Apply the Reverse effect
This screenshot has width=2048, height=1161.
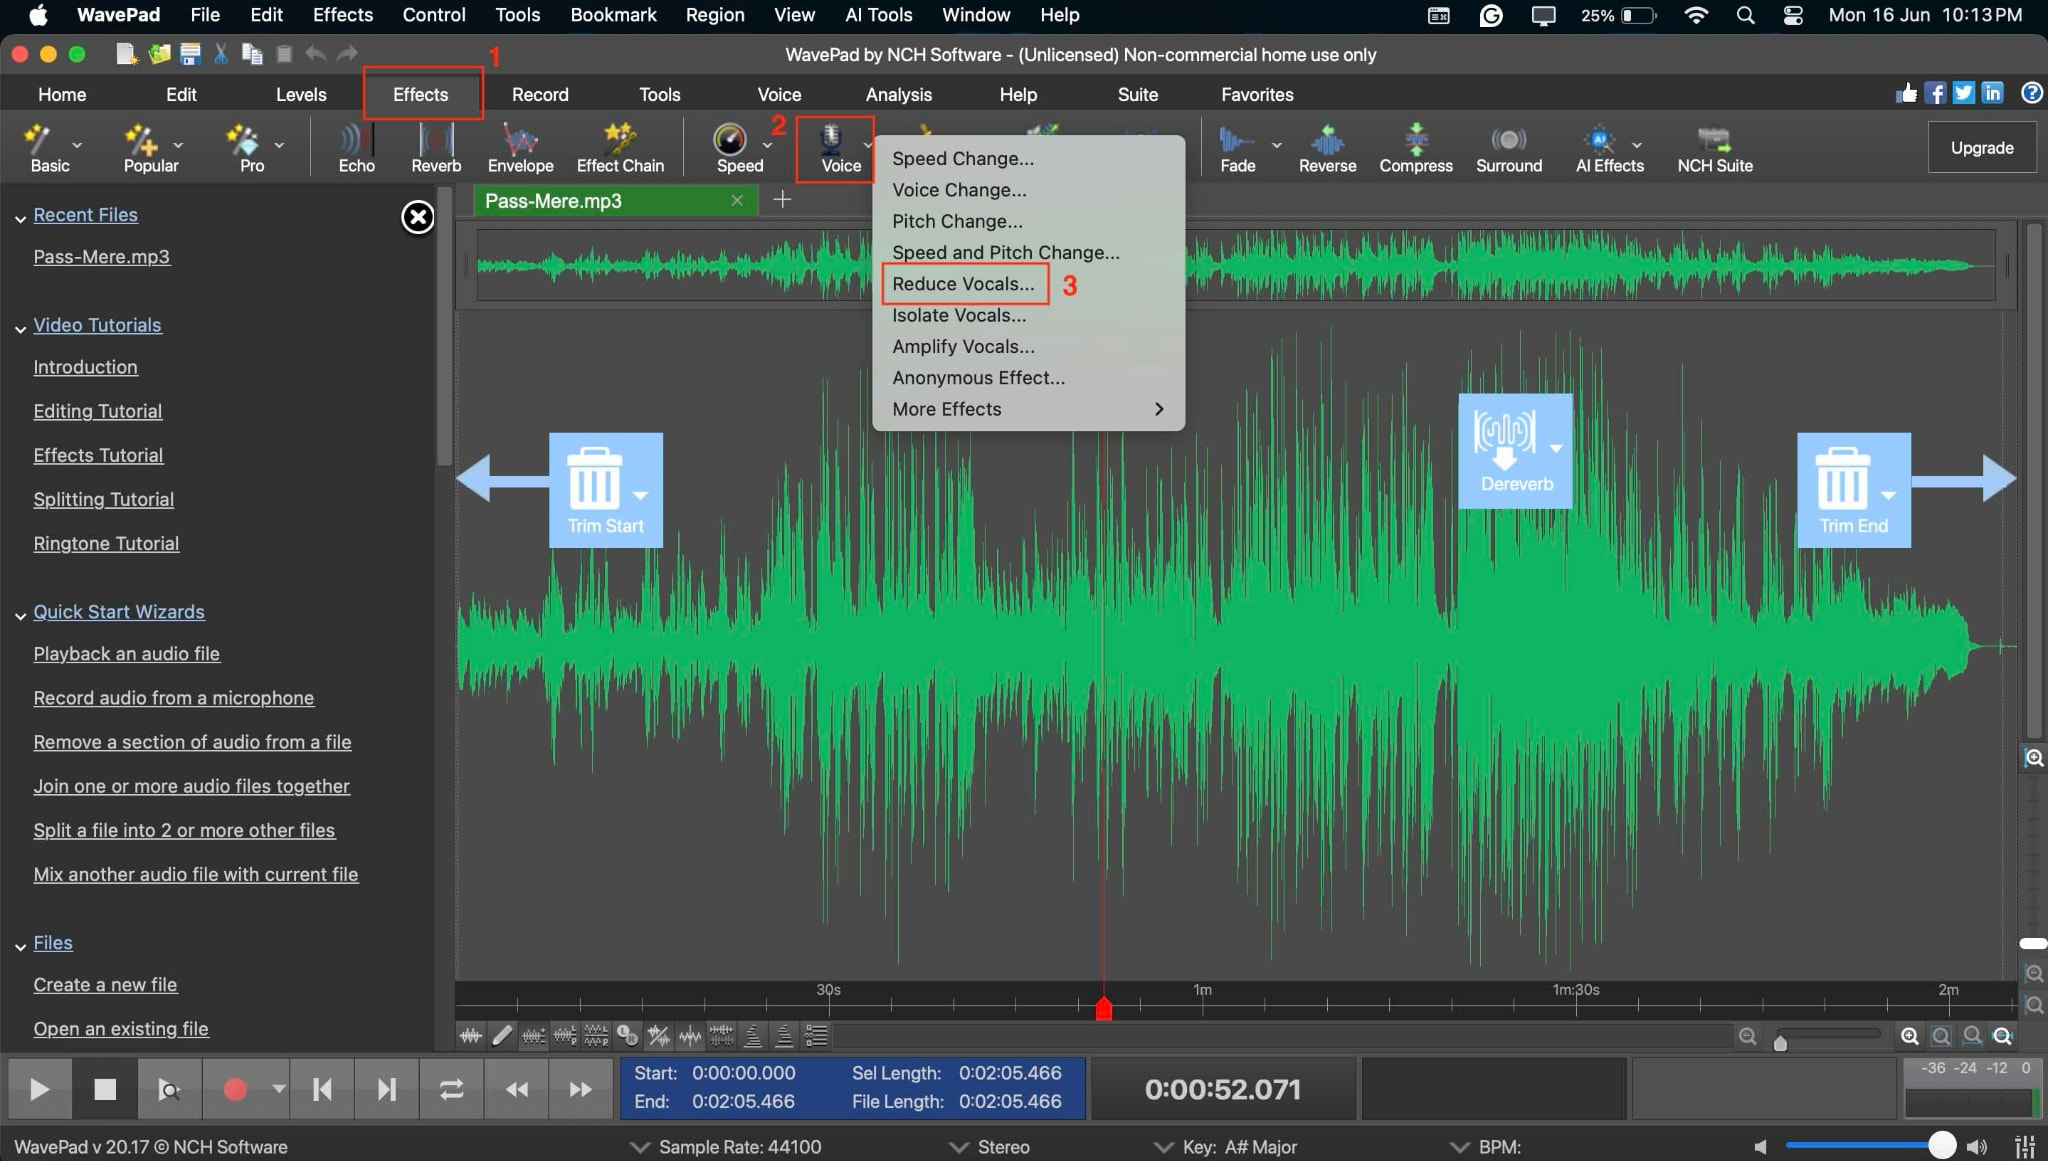pos(1327,148)
